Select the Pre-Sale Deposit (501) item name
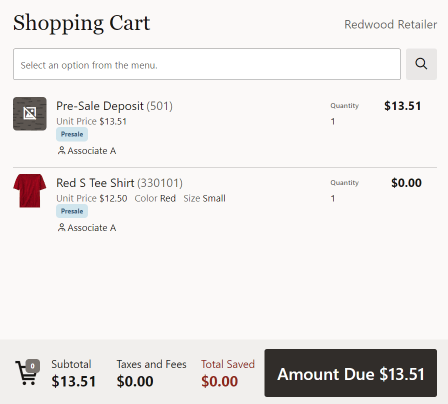The height and width of the screenshot is (404, 448). coord(114,106)
